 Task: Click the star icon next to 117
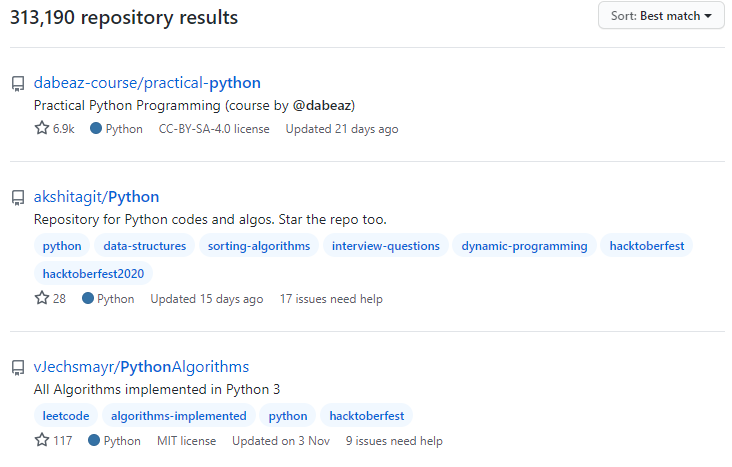42,440
